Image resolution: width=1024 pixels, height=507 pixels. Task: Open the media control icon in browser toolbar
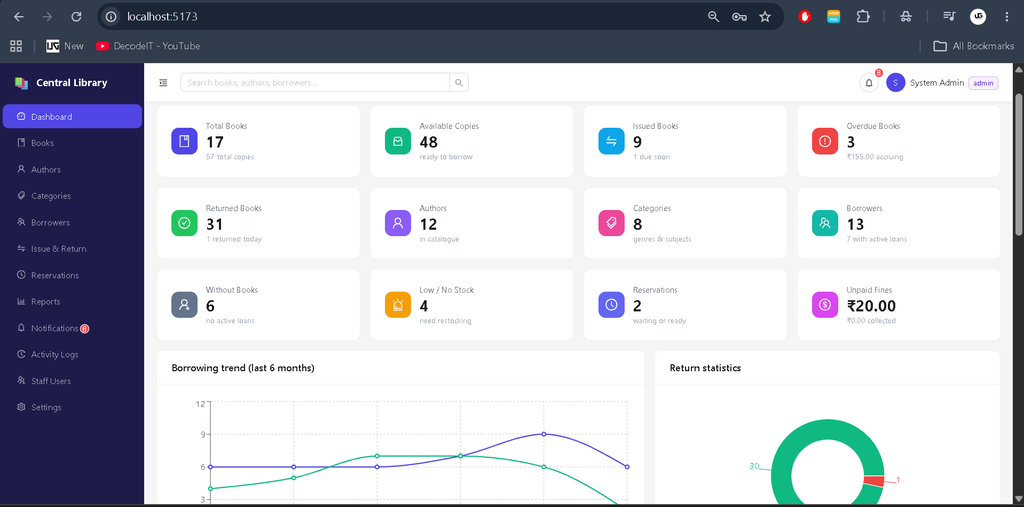950,17
